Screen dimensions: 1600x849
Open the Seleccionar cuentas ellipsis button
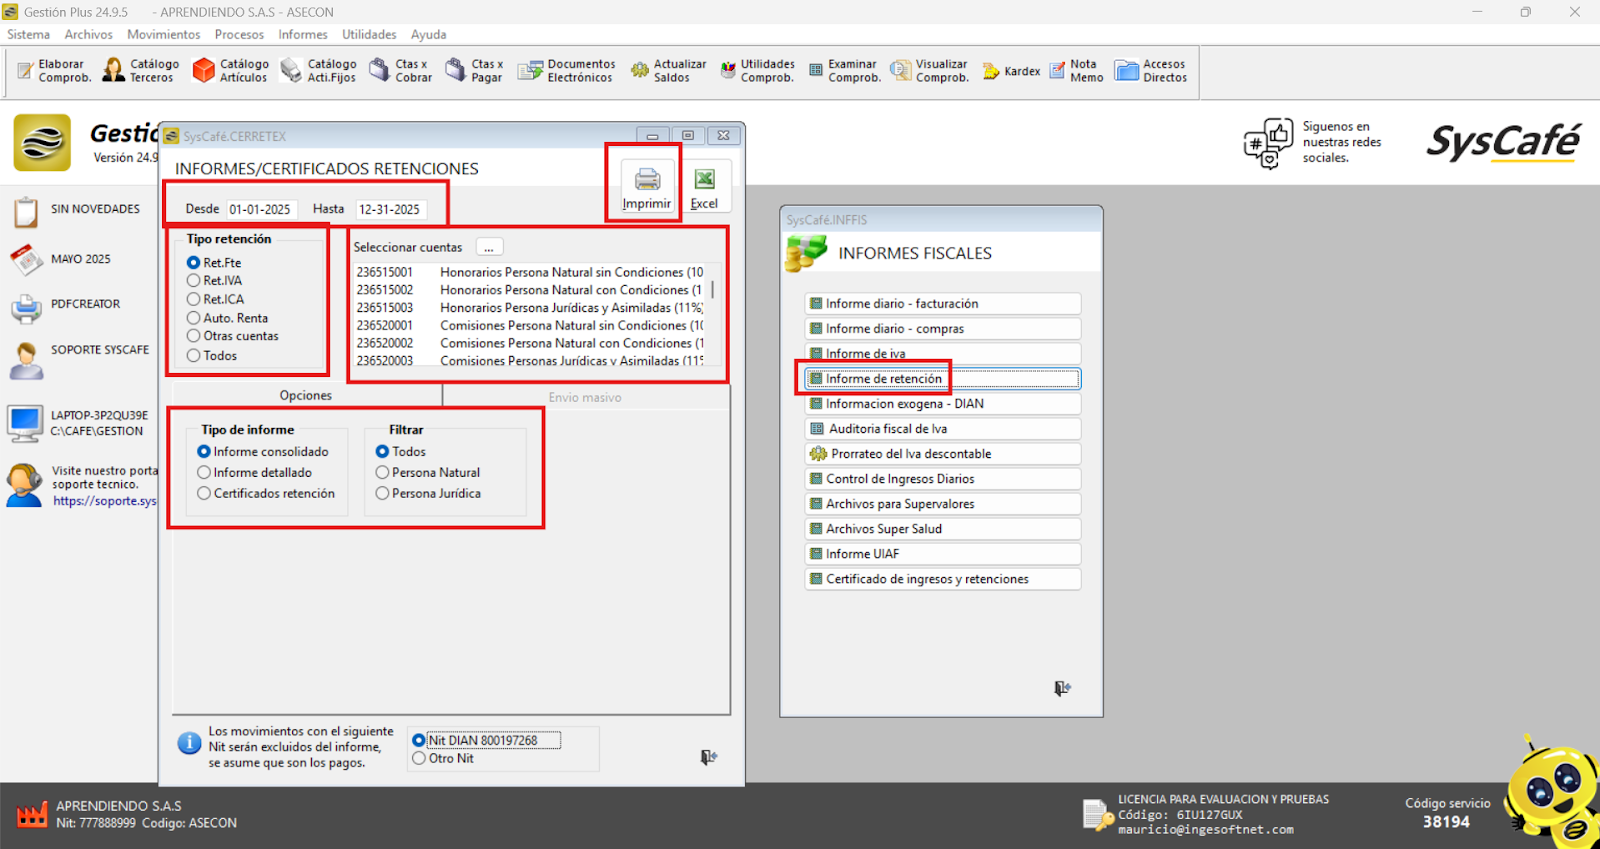[x=489, y=248]
